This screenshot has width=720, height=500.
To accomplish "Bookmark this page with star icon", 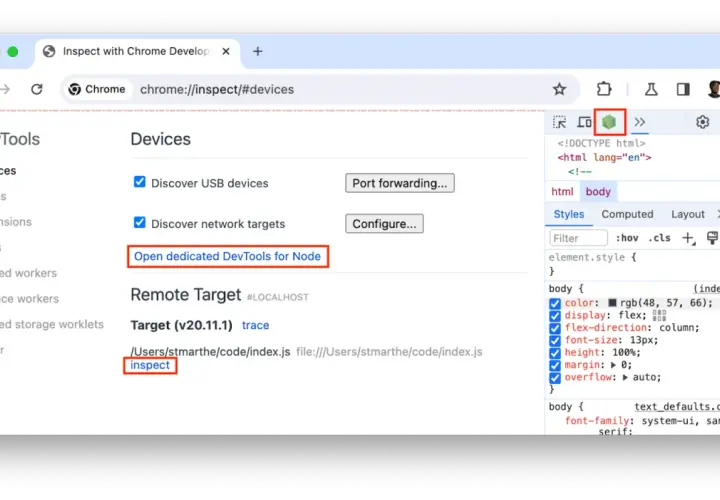I will click(559, 89).
